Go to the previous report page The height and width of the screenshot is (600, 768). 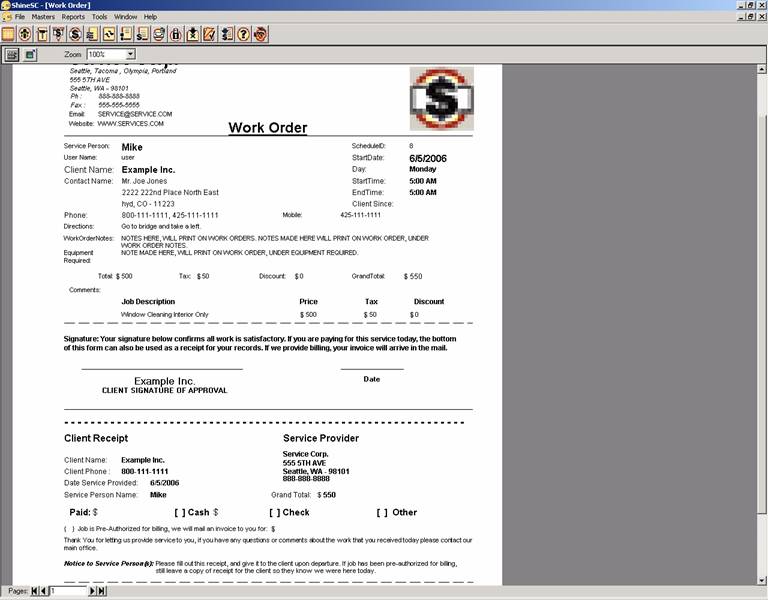pyautogui.click(x=44, y=591)
